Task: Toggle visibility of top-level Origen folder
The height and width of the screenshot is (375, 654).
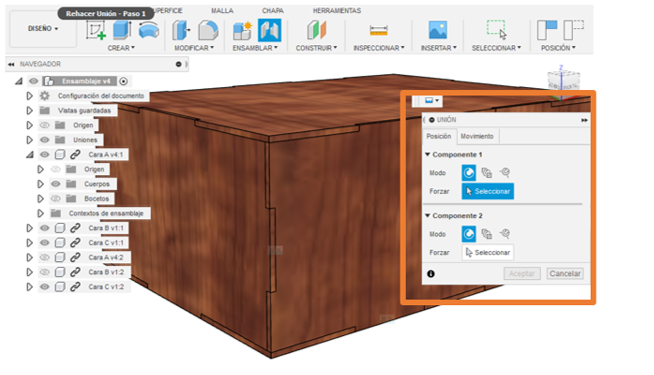Action: point(45,125)
